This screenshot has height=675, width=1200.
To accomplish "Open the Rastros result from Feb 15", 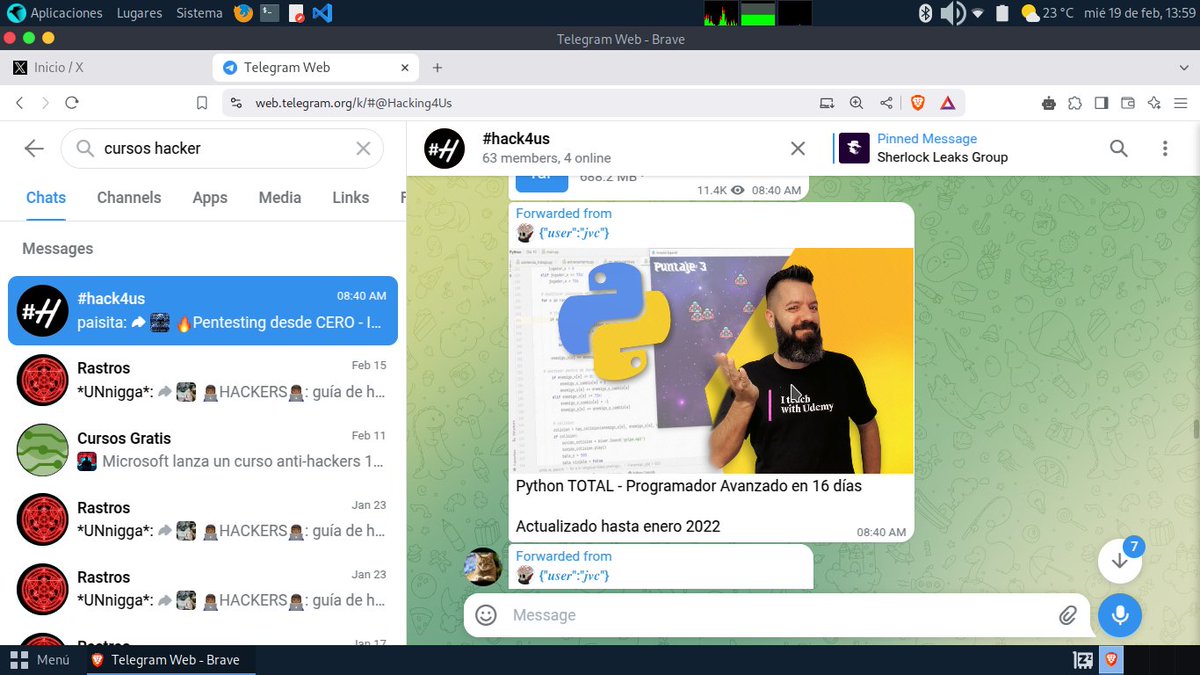I will [203, 380].
